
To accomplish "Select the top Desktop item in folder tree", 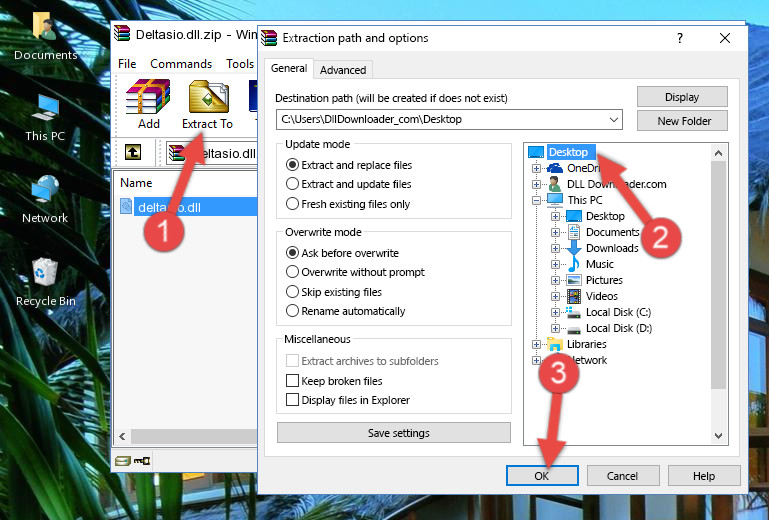I will 568,152.
